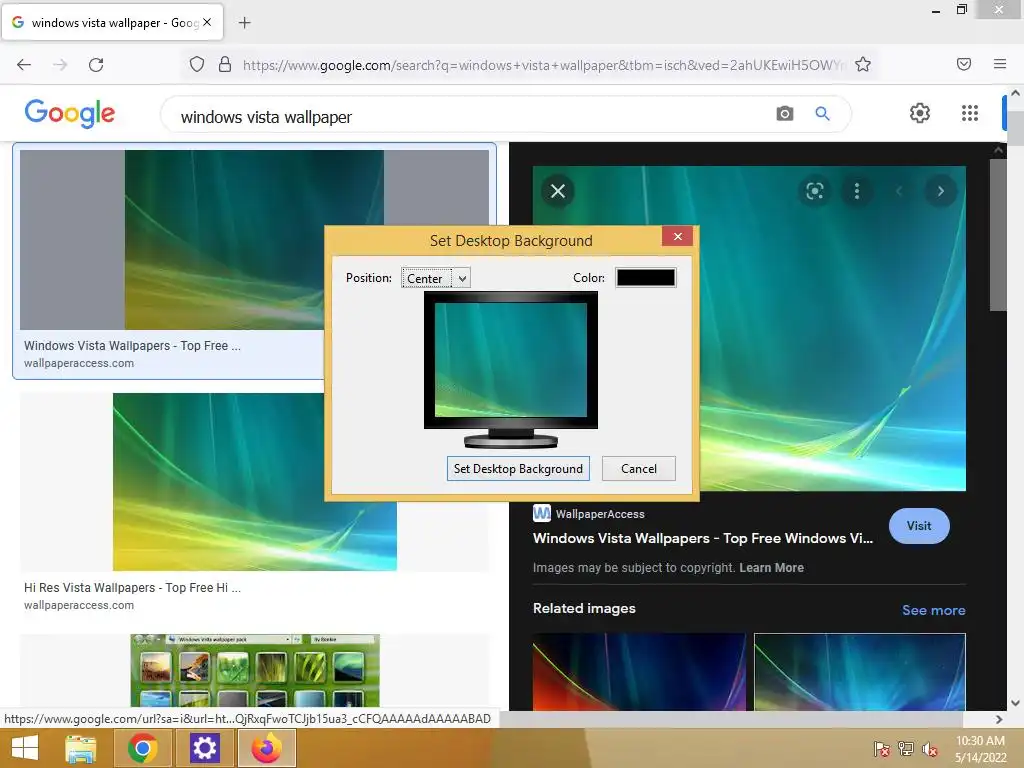This screenshot has width=1024, height=768.
Task: Open the Windows Start button
Action: pyautogui.click(x=25, y=748)
